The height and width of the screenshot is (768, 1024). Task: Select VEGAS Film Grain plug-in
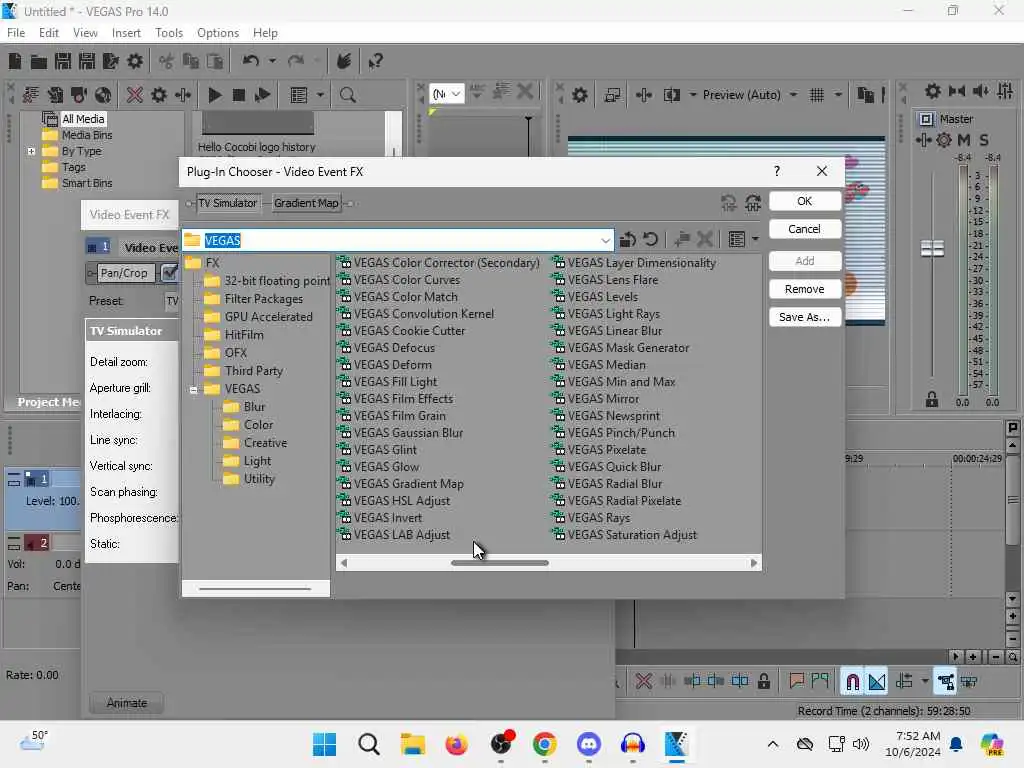(x=400, y=416)
